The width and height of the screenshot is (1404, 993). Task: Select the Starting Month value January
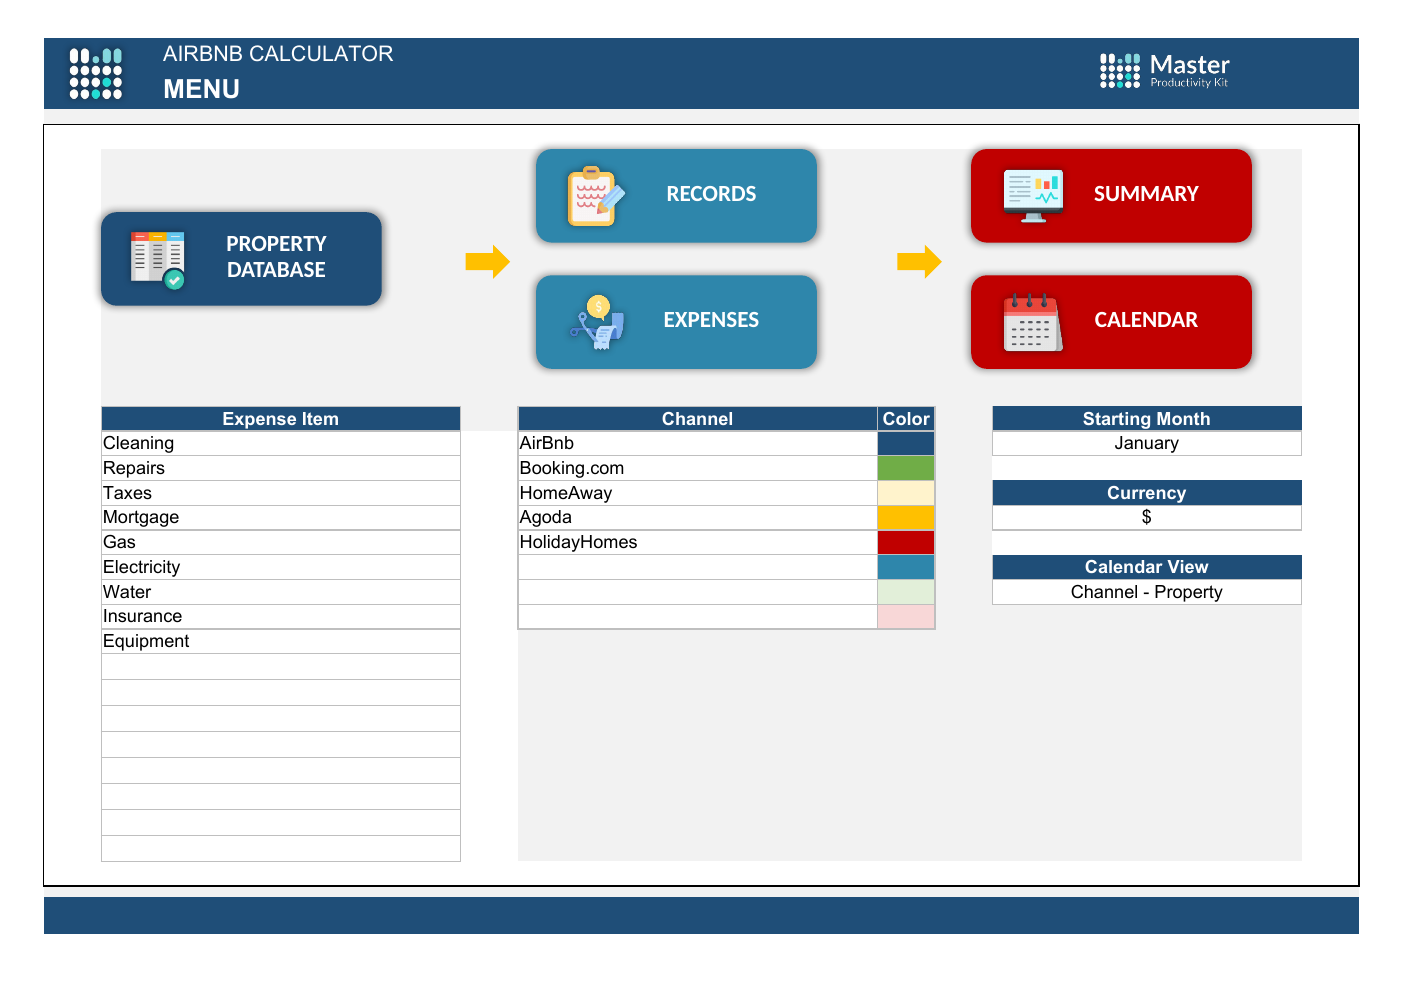point(1147,443)
